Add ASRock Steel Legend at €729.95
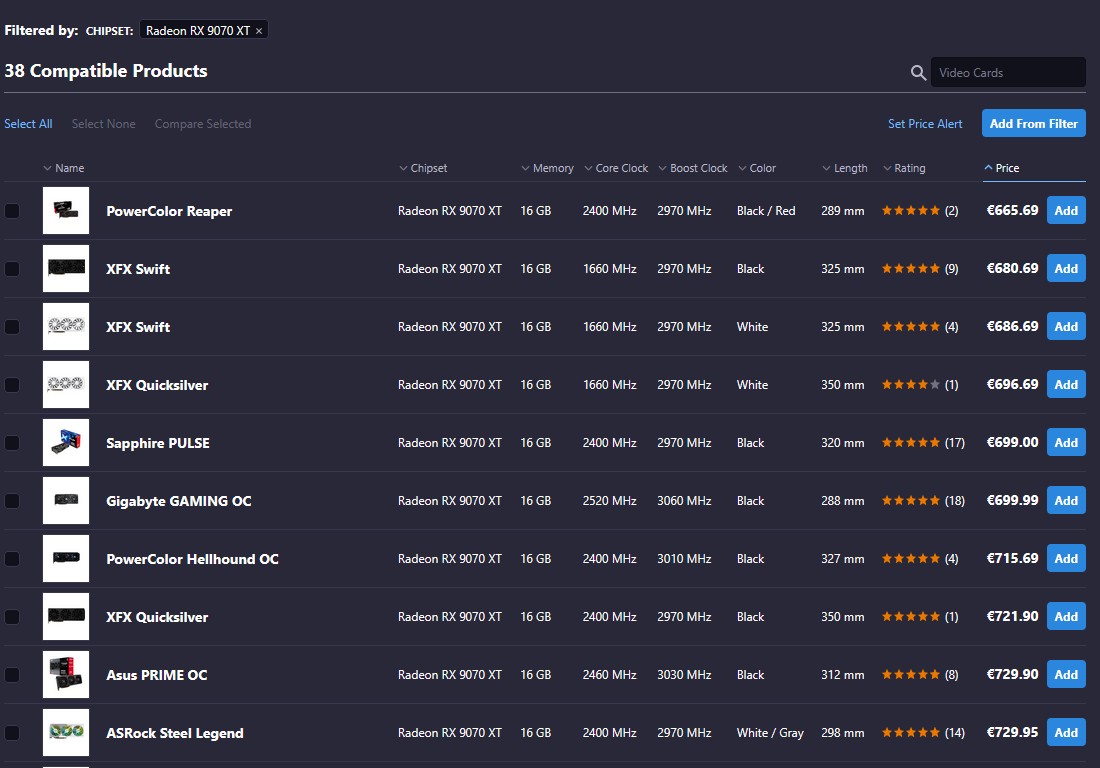 [1066, 733]
